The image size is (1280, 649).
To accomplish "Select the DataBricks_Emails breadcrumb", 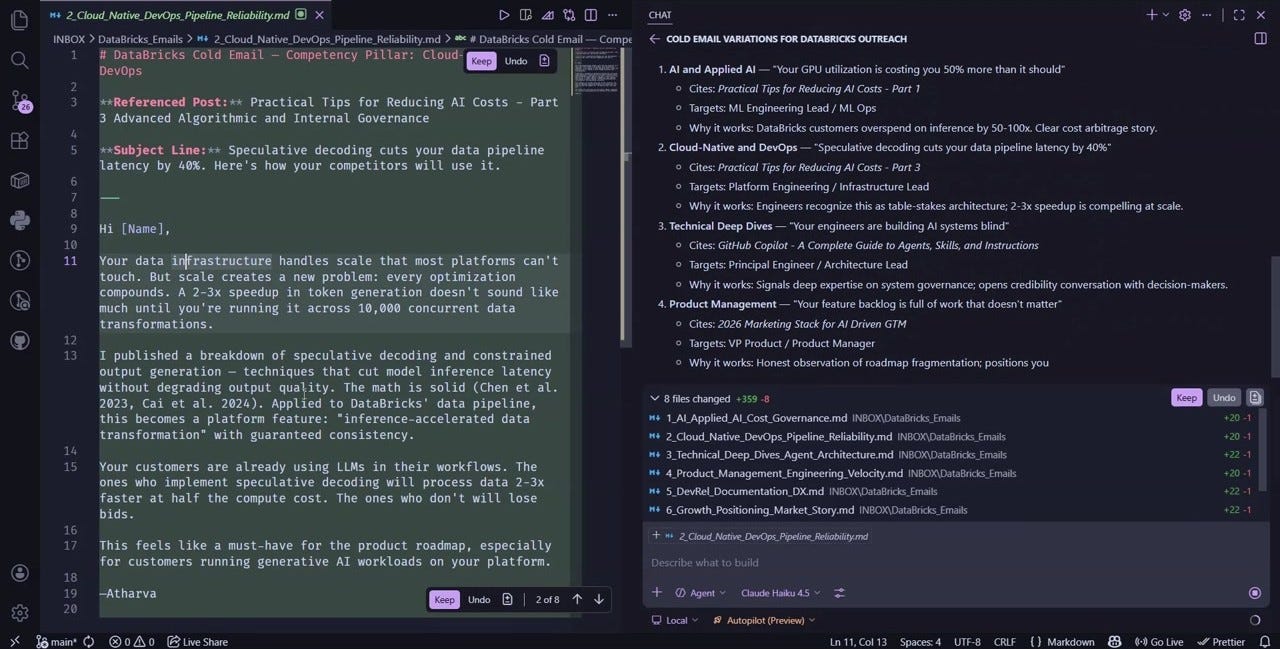I will 140,39.
